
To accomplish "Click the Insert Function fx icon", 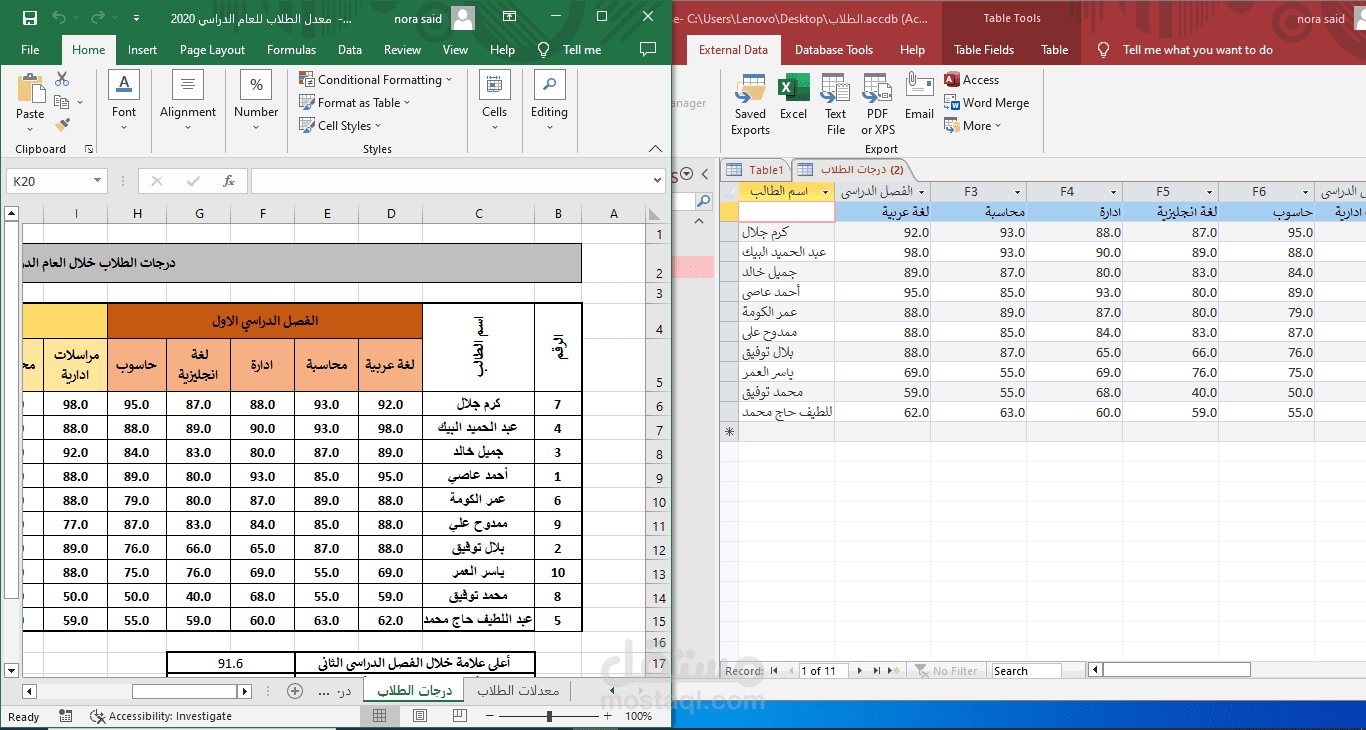I will [x=229, y=181].
